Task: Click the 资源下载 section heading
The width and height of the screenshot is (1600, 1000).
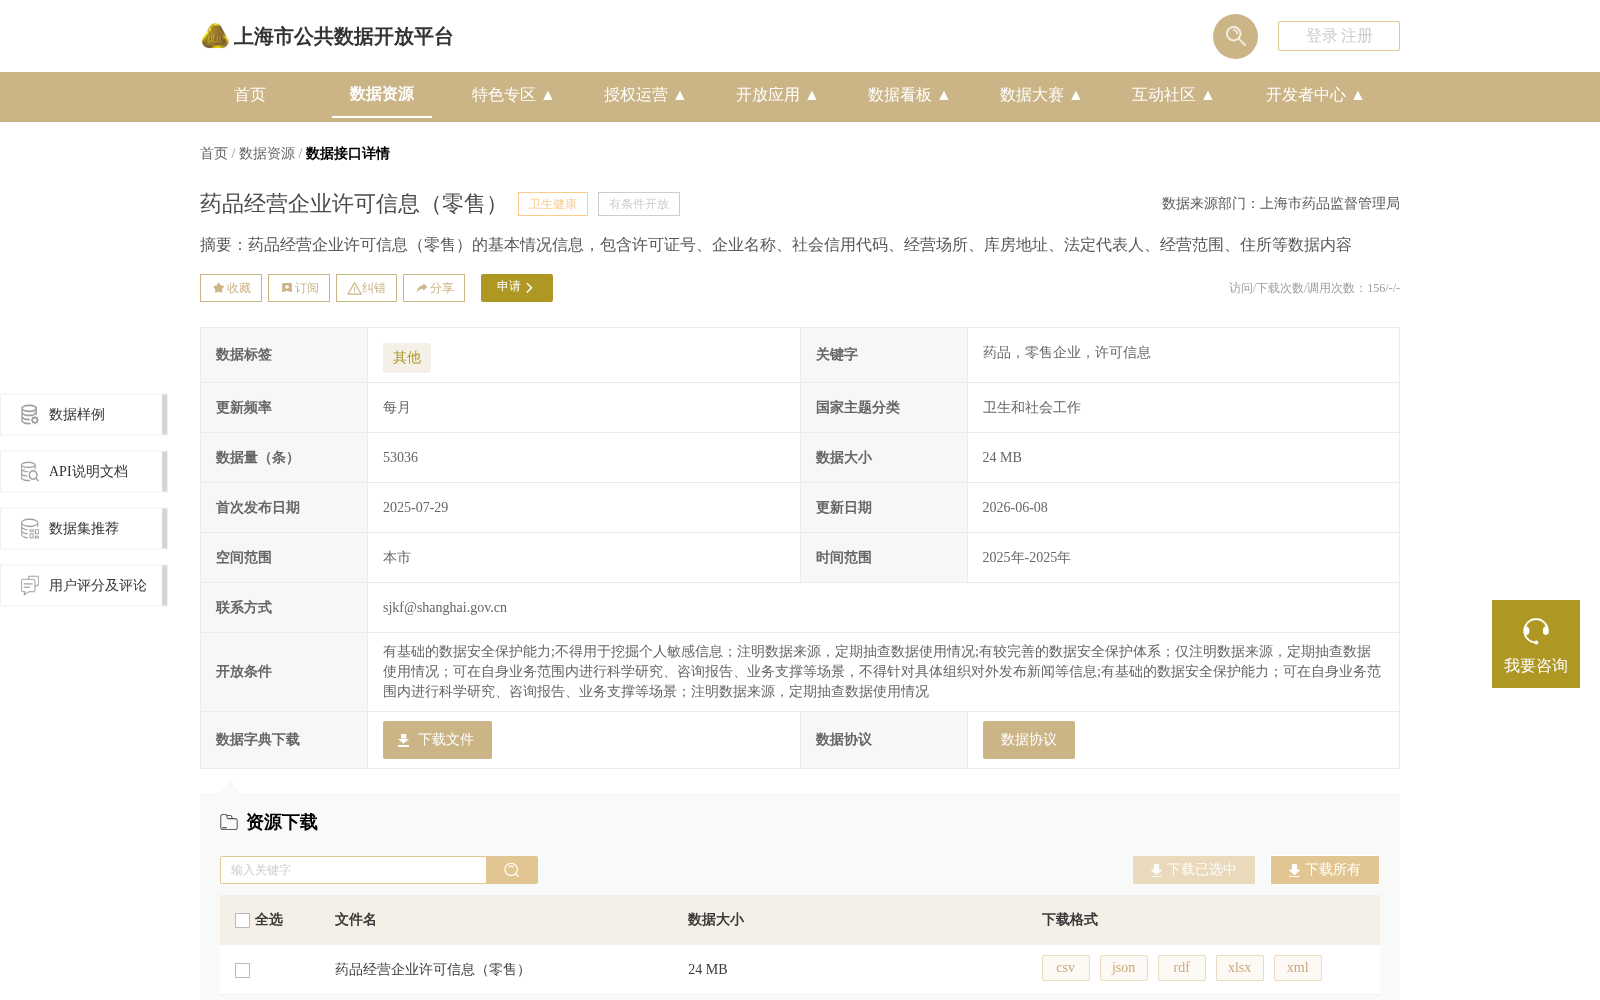Action: [282, 822]
